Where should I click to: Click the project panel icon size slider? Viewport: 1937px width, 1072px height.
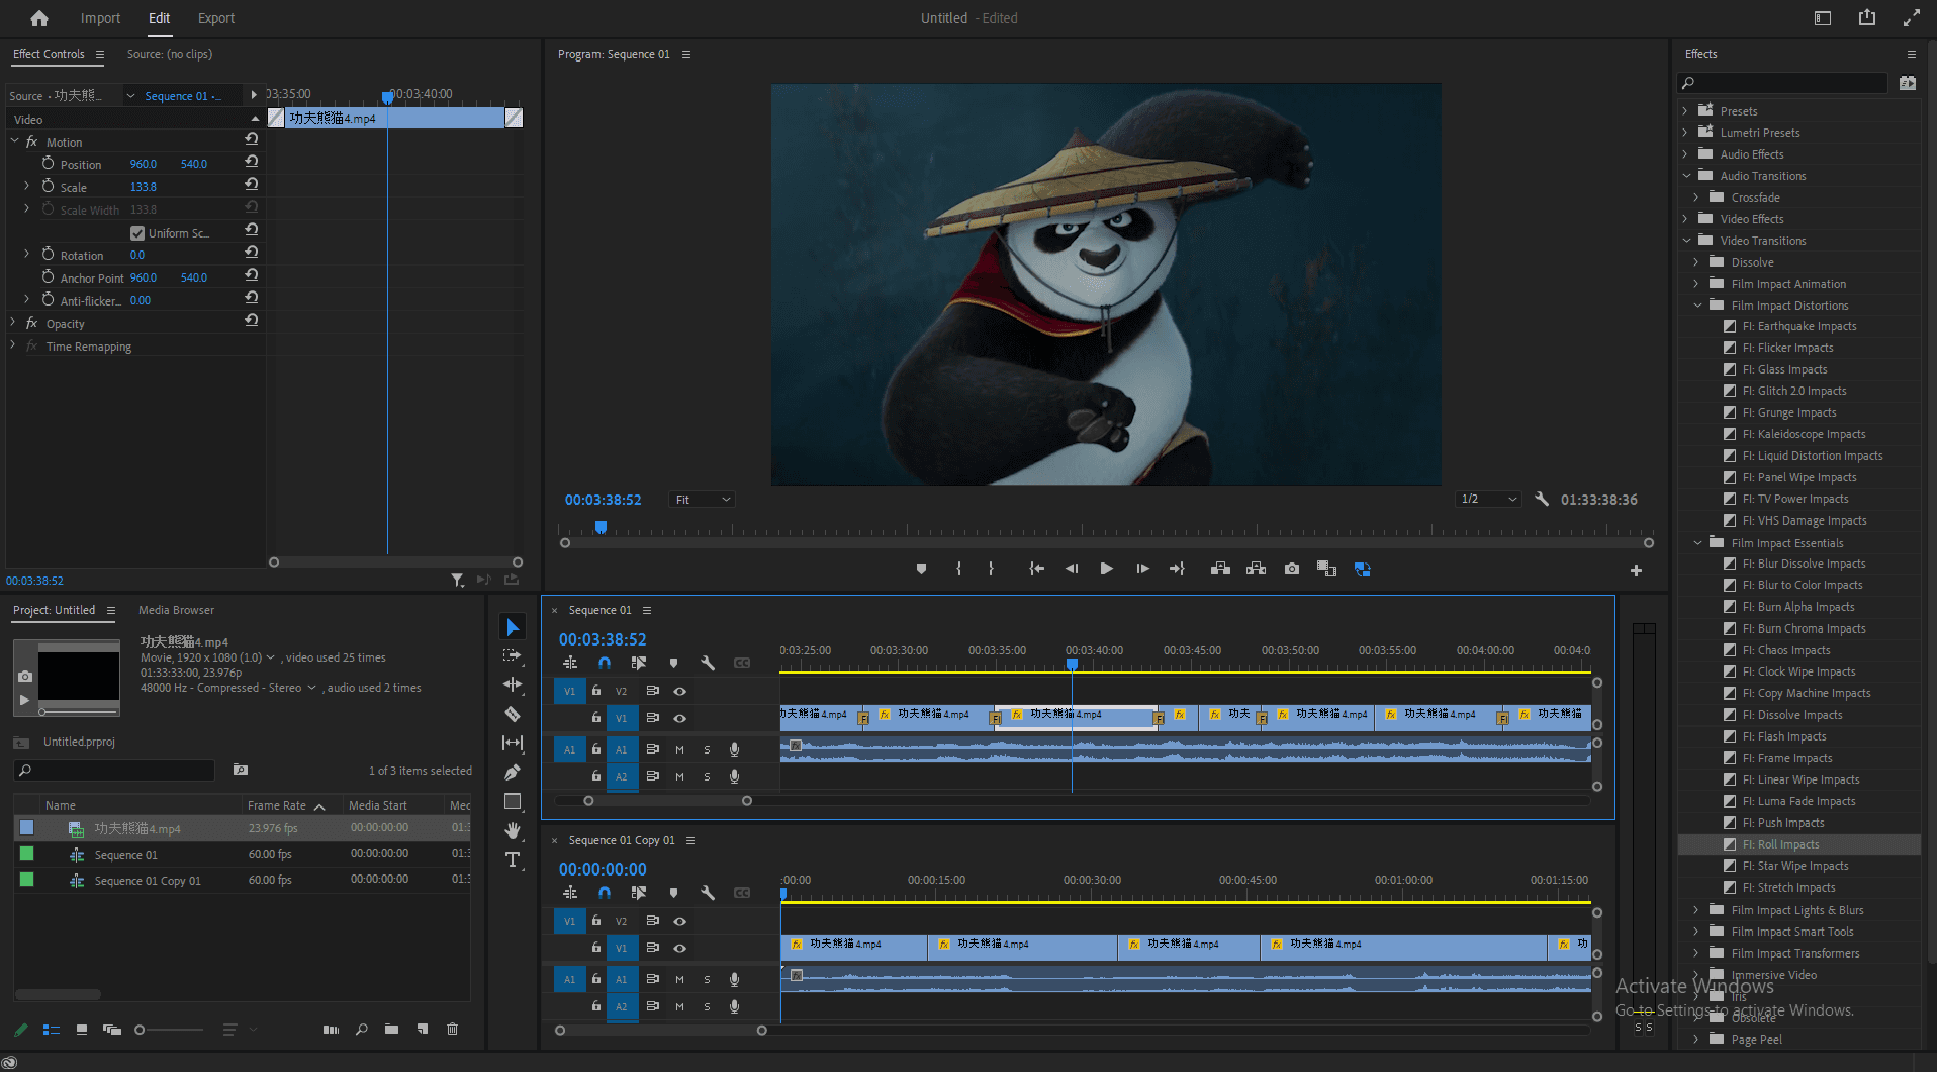tap(140, 1029)
